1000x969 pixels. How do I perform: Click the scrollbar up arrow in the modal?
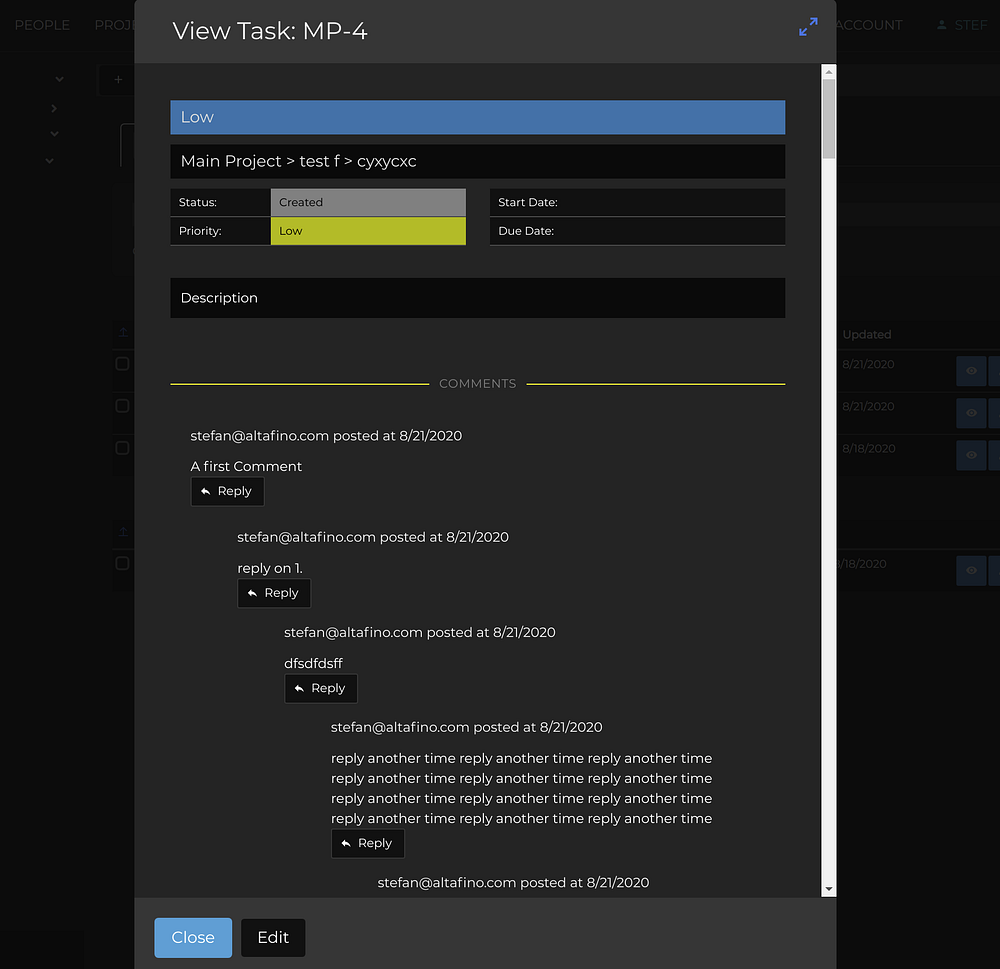tap(828, 72)
